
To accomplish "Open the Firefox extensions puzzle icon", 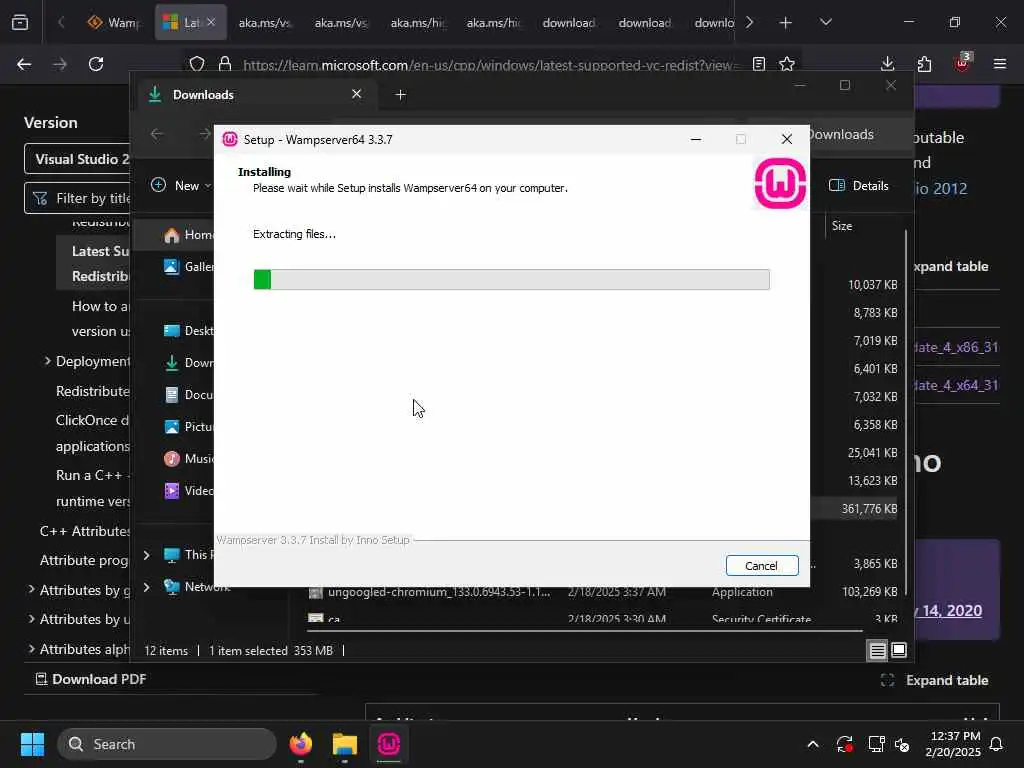I will pyautogui.click(x=924, y=63).
